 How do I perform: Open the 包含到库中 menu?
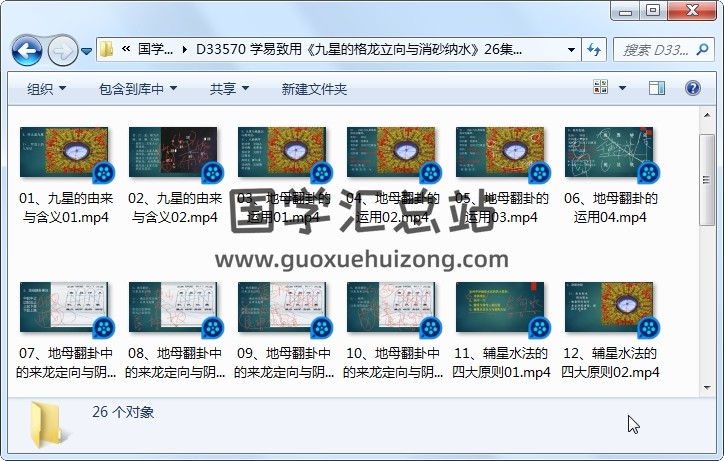[138, 89]
